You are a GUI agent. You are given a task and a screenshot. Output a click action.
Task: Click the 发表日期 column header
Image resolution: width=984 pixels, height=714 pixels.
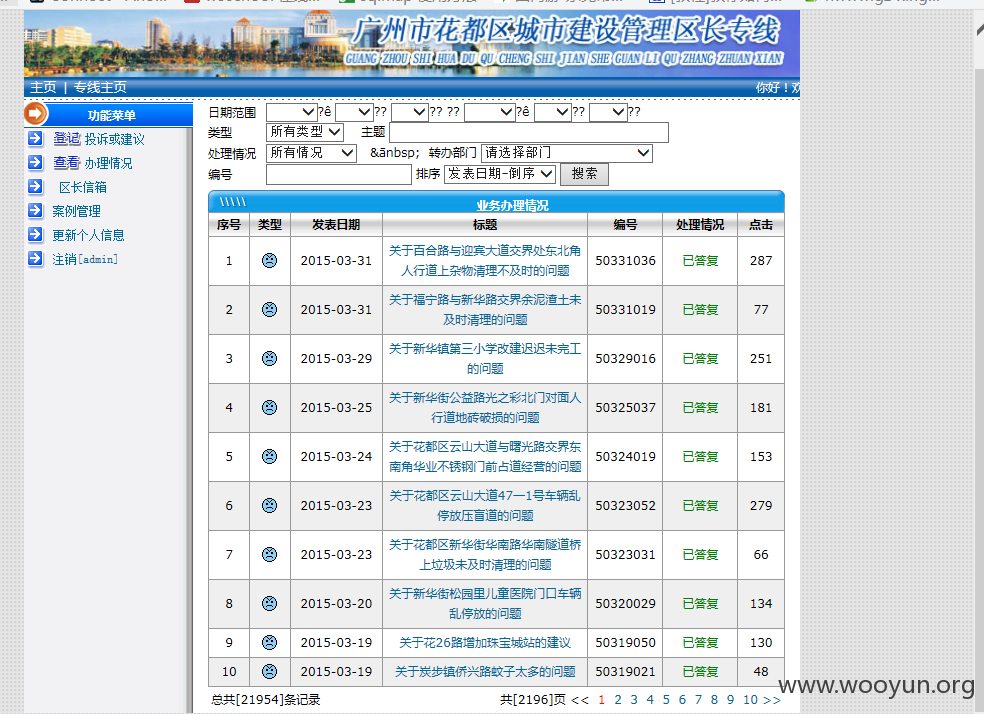coord(336,225)
